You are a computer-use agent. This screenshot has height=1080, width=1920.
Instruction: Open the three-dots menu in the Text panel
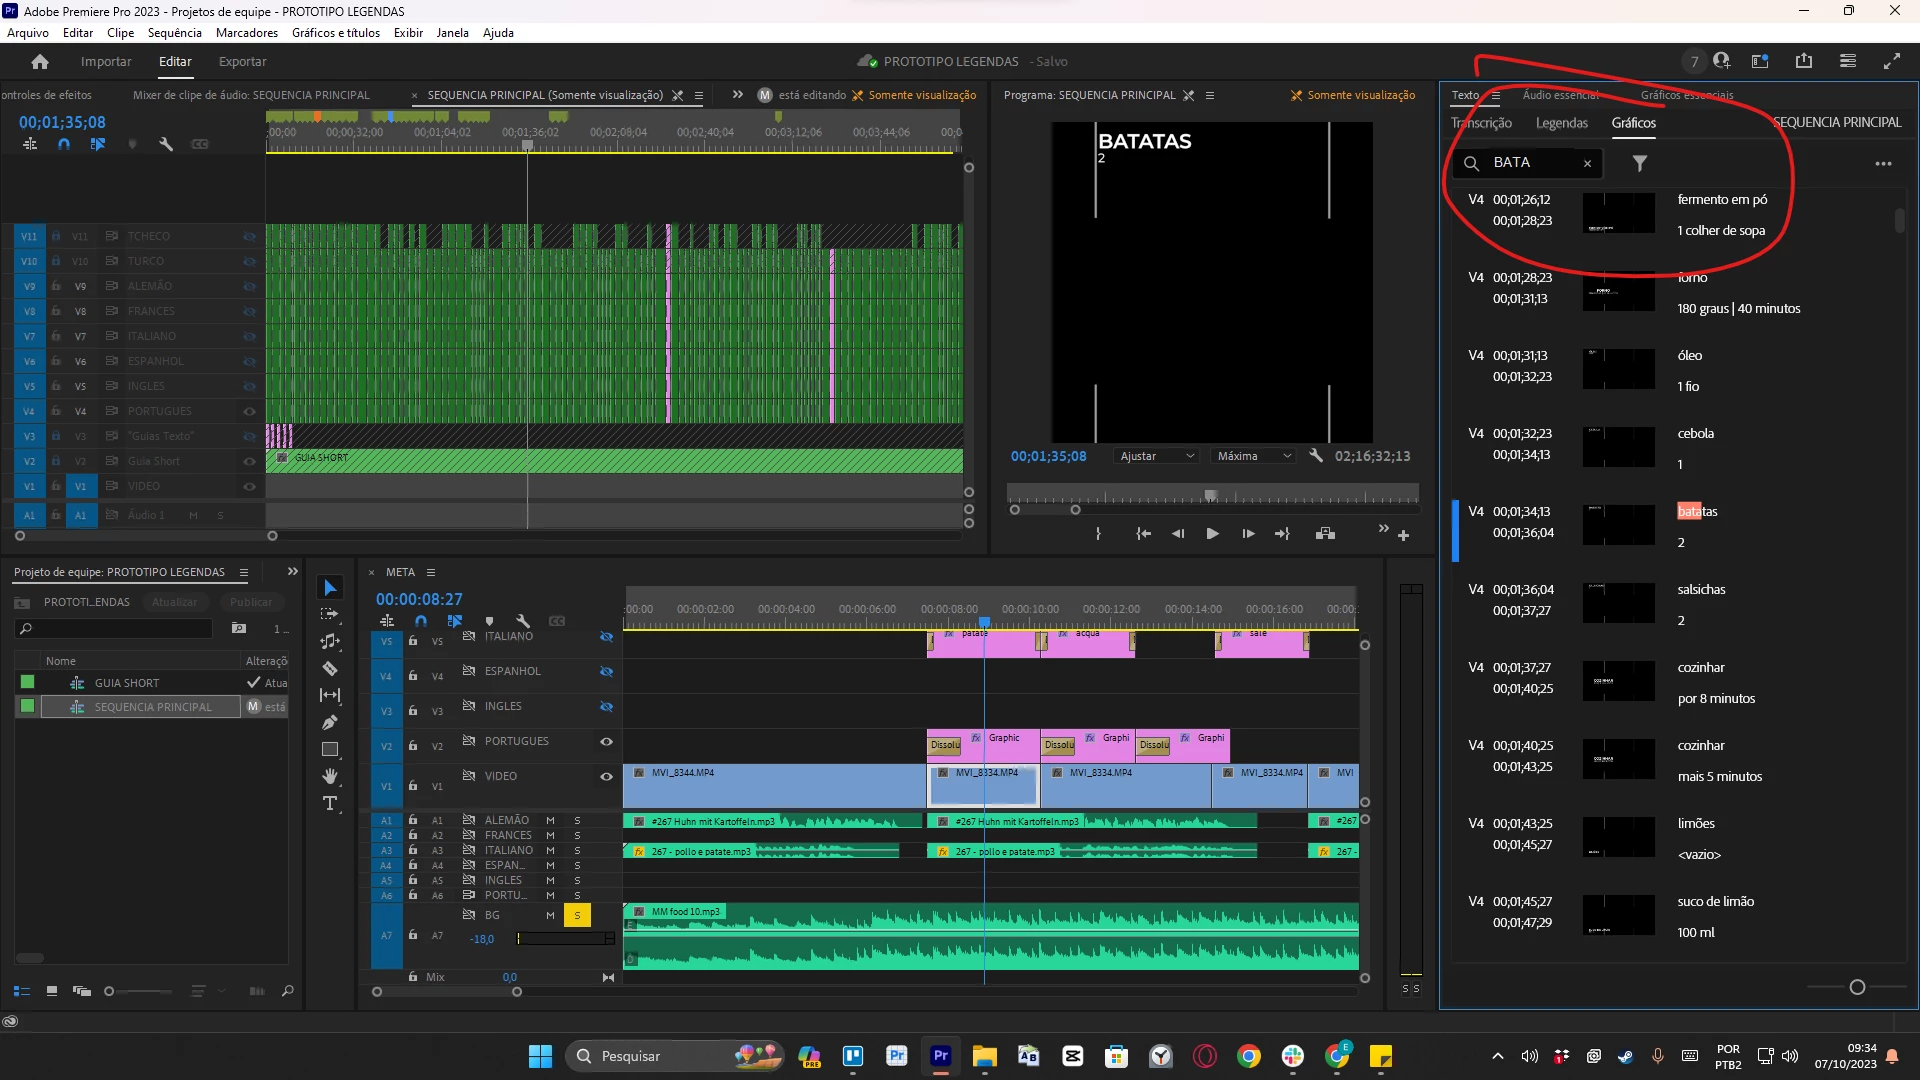click(x=1883, y=164)
